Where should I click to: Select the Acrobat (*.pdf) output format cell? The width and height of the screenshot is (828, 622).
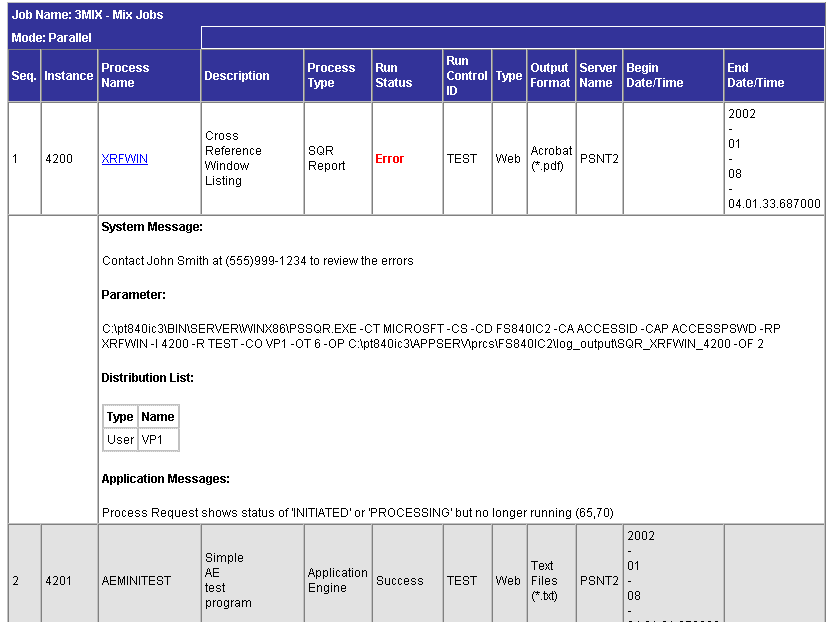[550, 158]
